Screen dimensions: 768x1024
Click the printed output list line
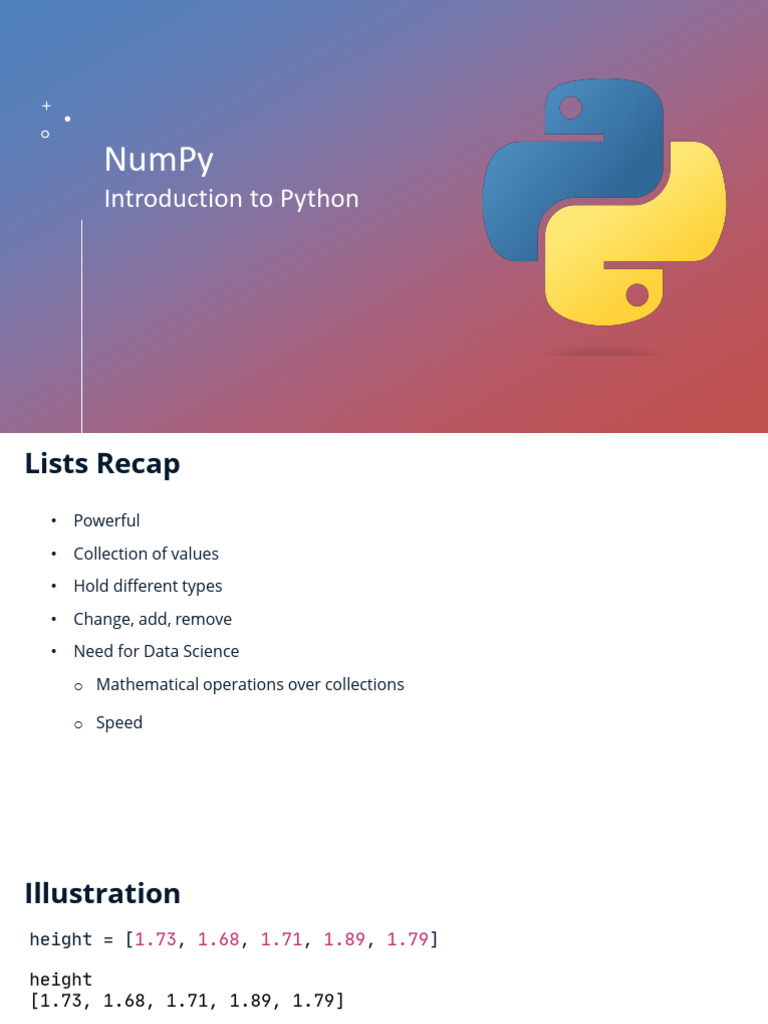click(x=187, y=1001)
